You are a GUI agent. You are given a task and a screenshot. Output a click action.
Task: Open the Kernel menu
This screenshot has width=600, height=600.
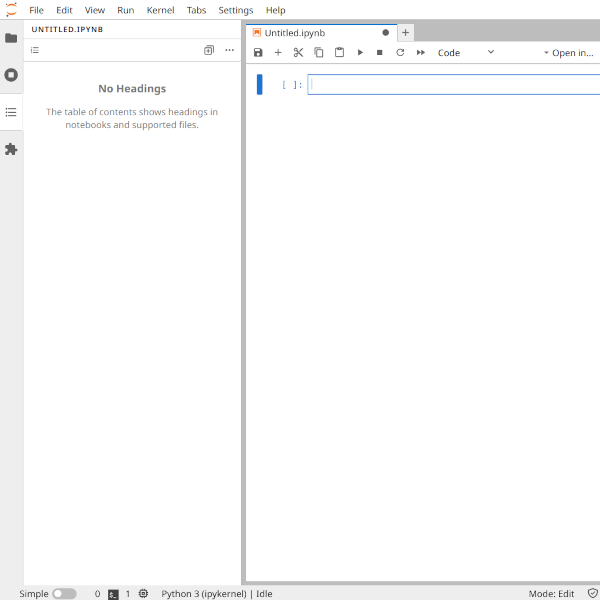(160, 10)
